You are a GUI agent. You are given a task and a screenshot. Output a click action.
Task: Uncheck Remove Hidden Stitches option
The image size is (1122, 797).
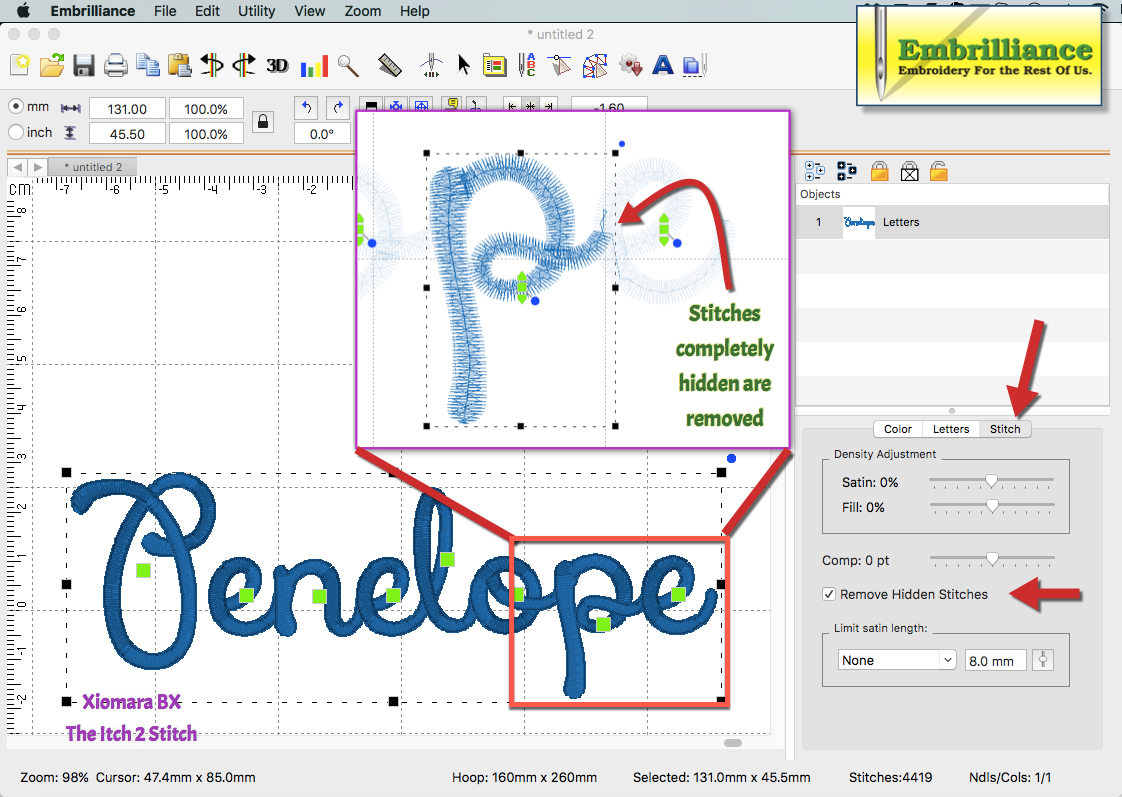click(829, 594)
